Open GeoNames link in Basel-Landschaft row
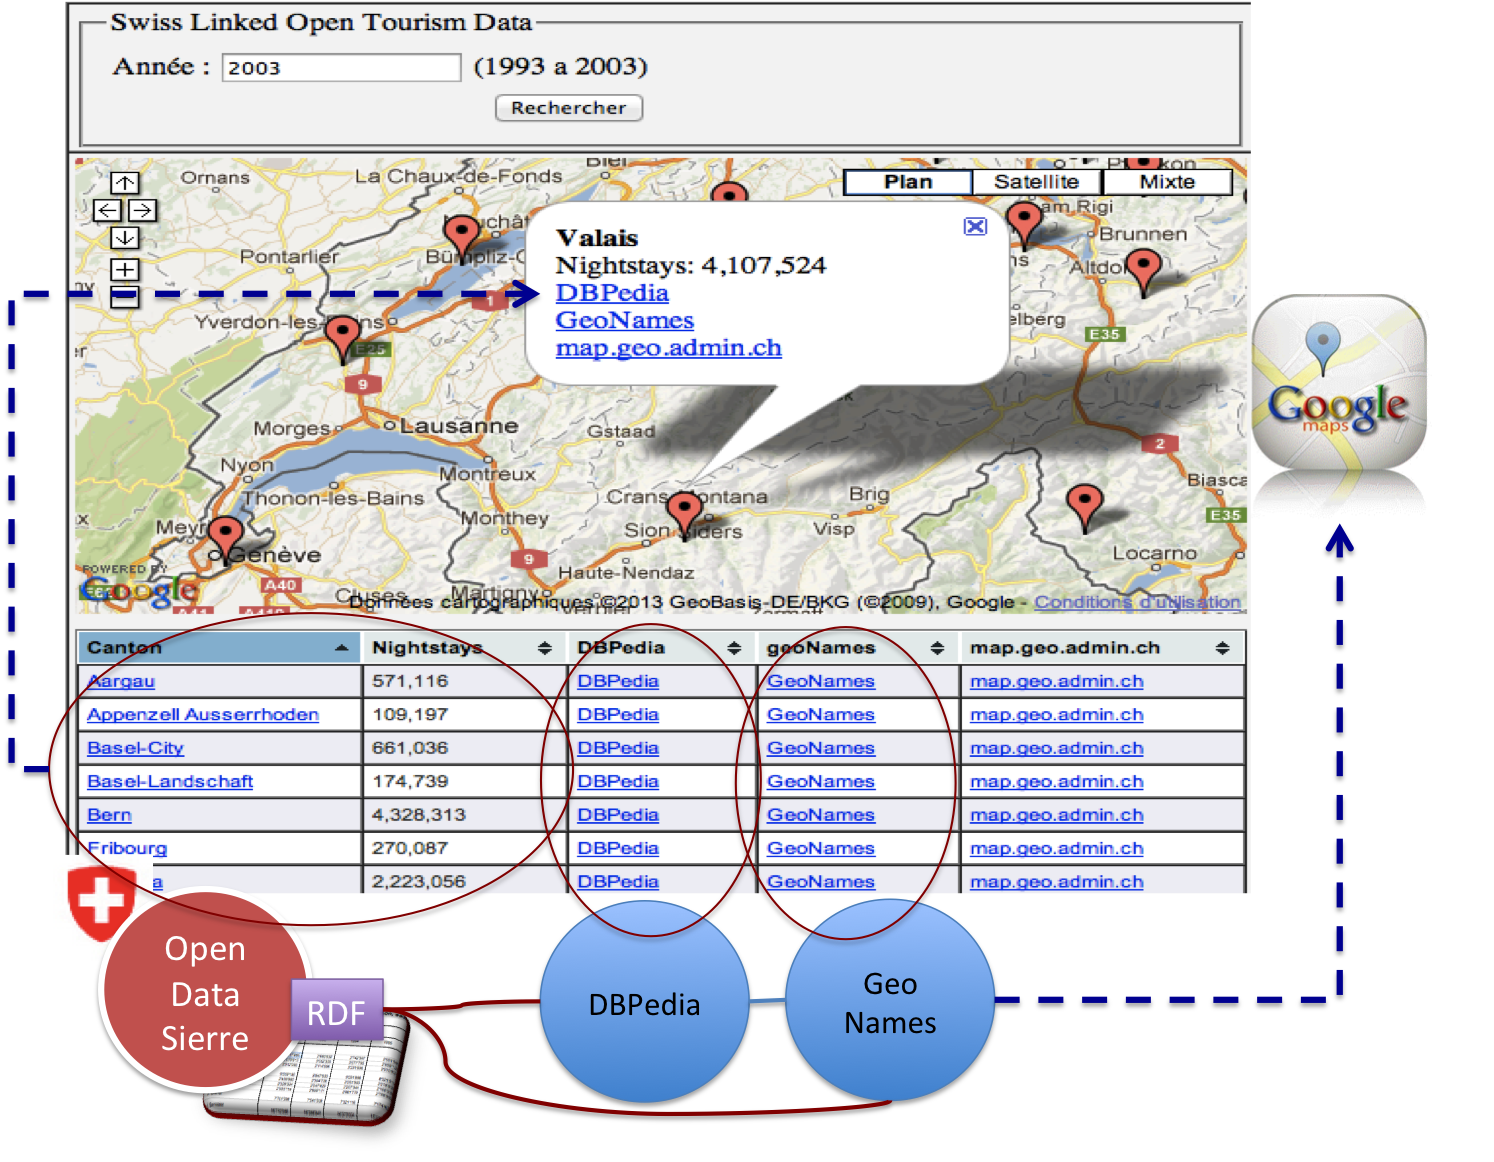The width and height of the screenshot is (1494, 1162). click(821, 782)
